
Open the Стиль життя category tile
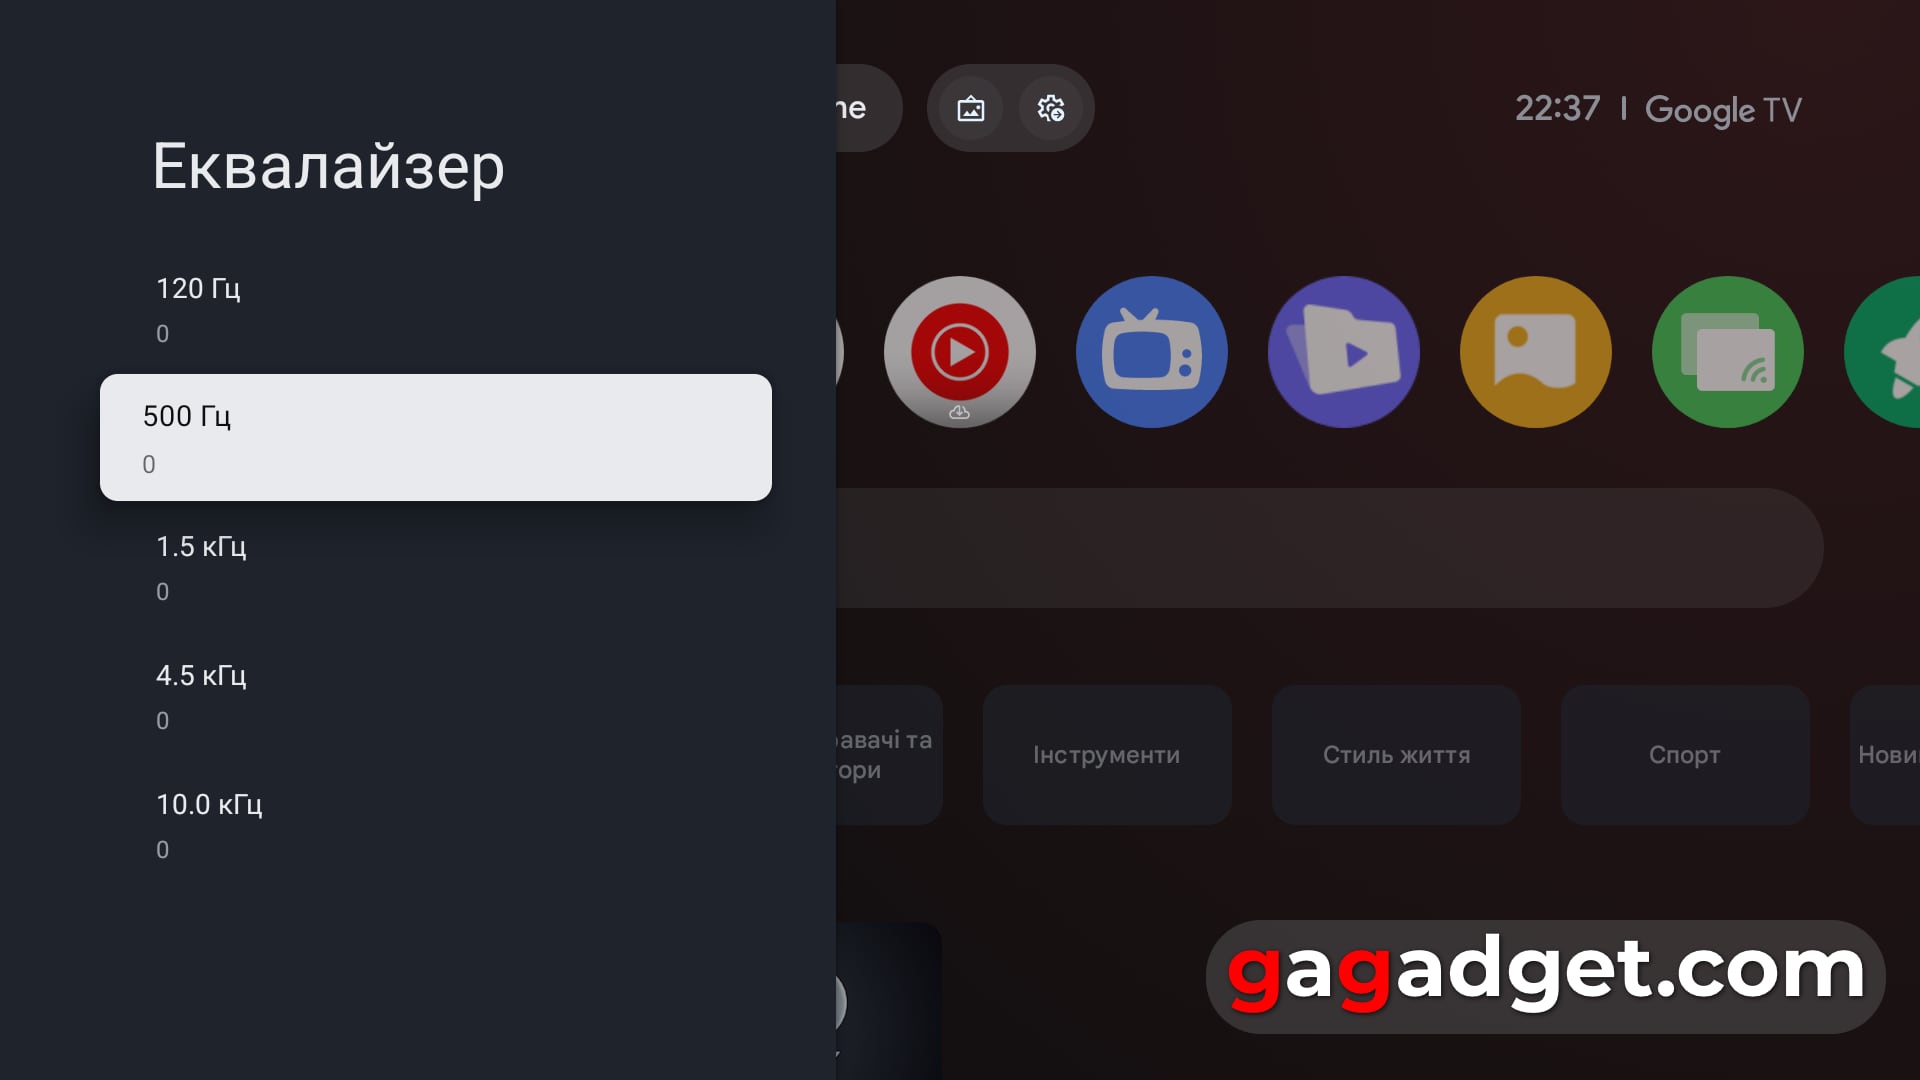1396,755
